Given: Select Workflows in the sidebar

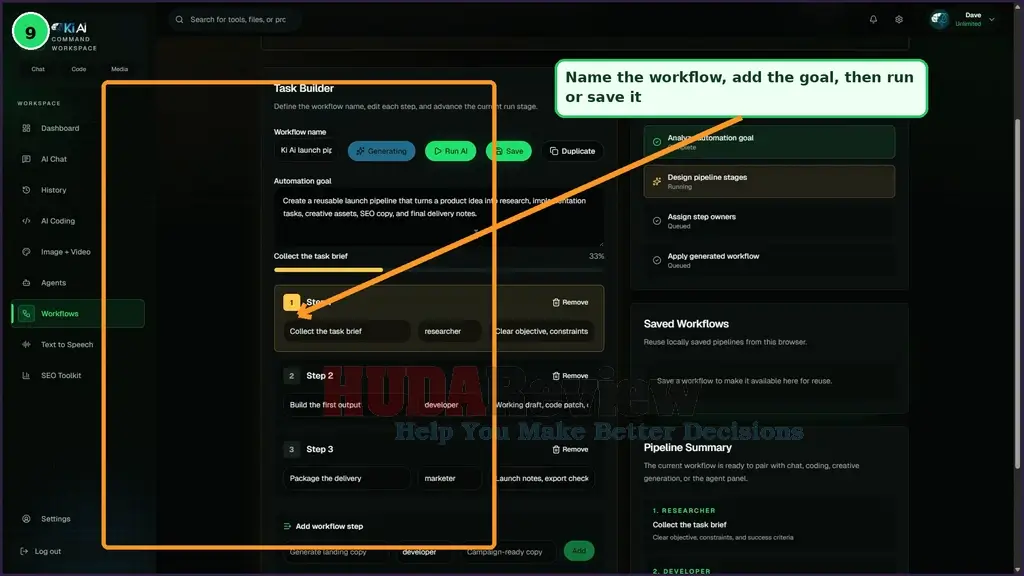Looking at the screenshot, I should coord(78,313).
